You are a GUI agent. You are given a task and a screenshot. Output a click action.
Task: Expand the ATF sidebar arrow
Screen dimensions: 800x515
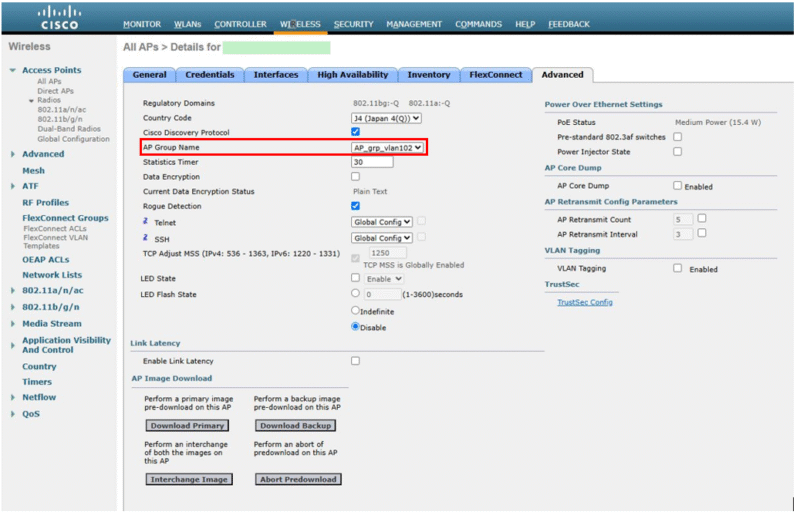click(13, 186)
